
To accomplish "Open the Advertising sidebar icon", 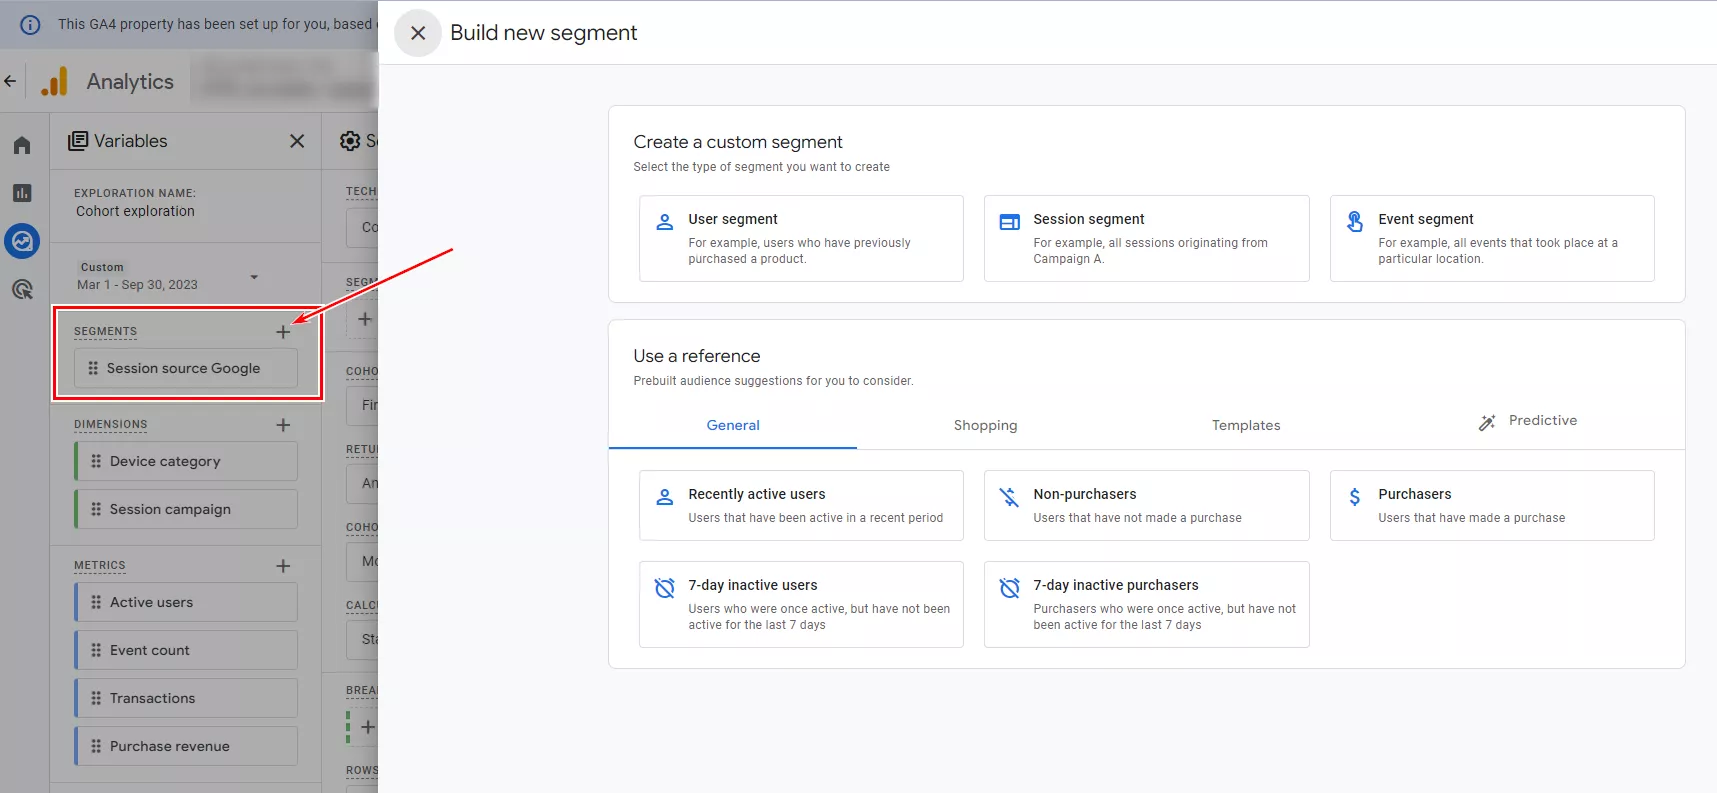I will [x=22, y=290].
